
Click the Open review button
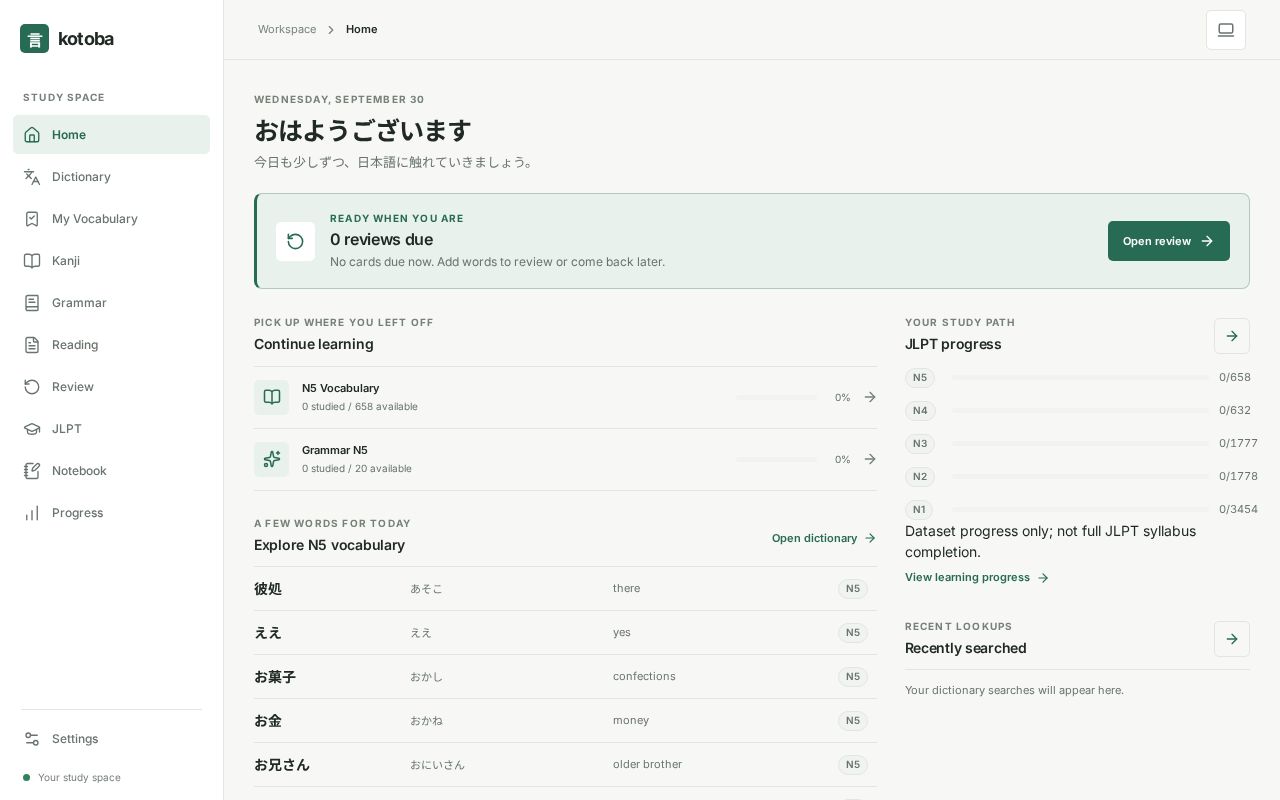[1169, 241]
